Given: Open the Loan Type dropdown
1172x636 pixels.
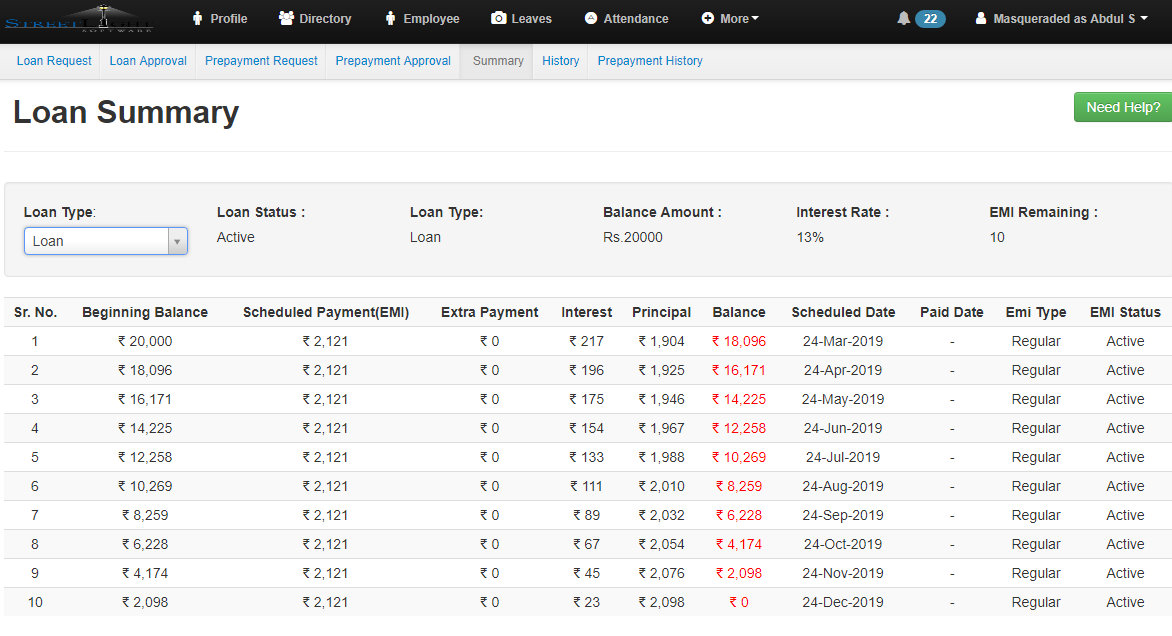Looking at the screenshot, I should click(x=106, y=241).
